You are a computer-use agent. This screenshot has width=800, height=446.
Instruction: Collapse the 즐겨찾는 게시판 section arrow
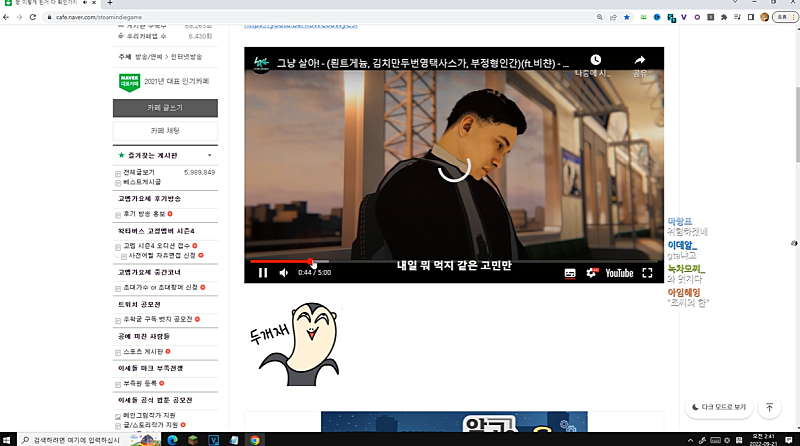tap(209, 156)
